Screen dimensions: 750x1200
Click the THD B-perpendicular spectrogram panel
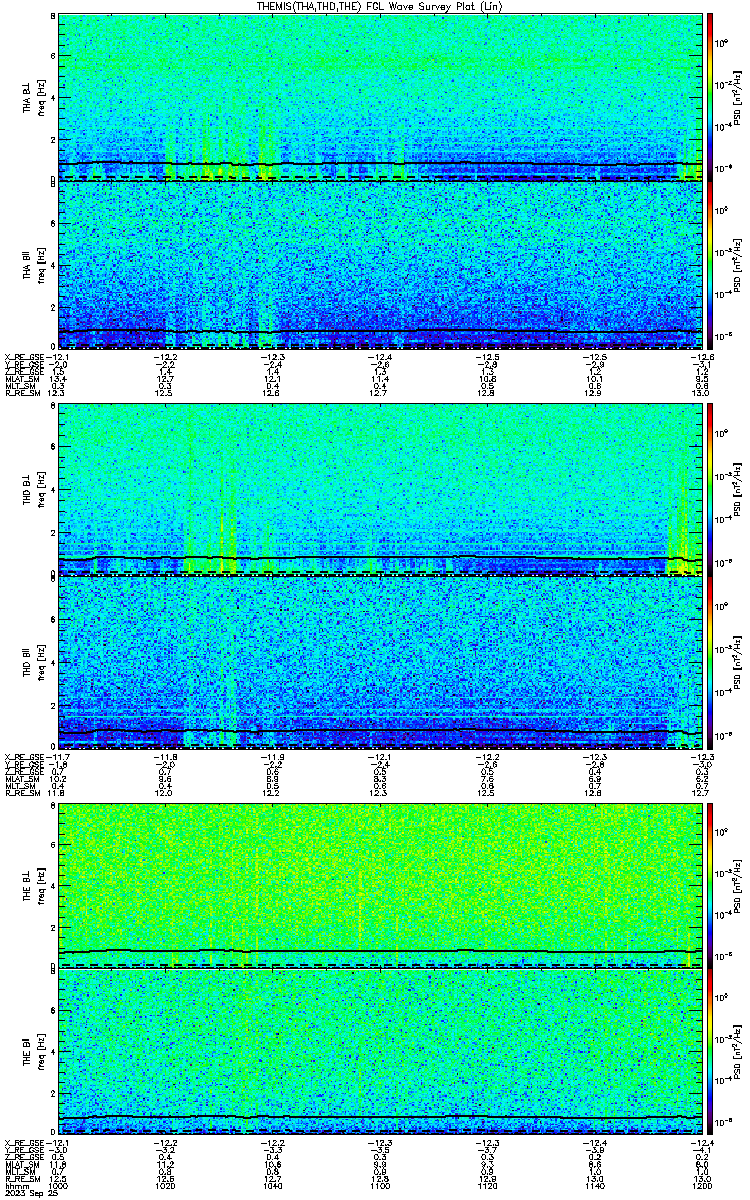(381, 490)
